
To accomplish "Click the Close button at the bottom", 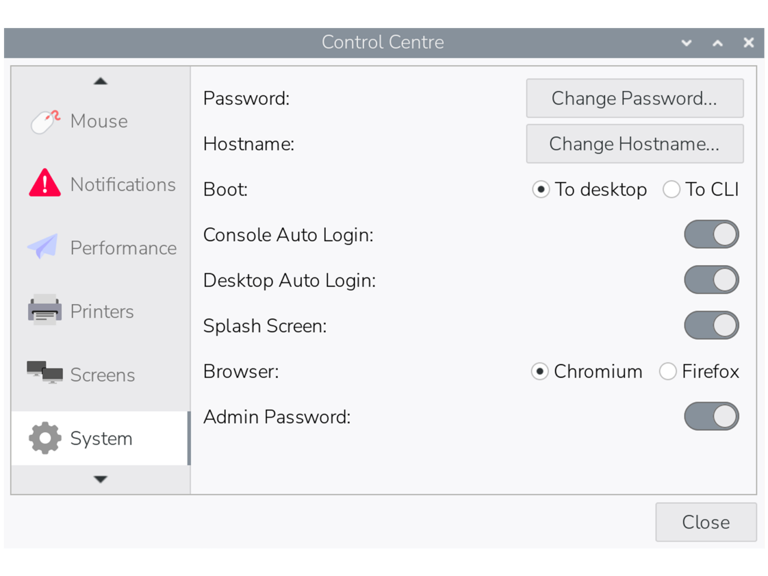I will point(705,522).
